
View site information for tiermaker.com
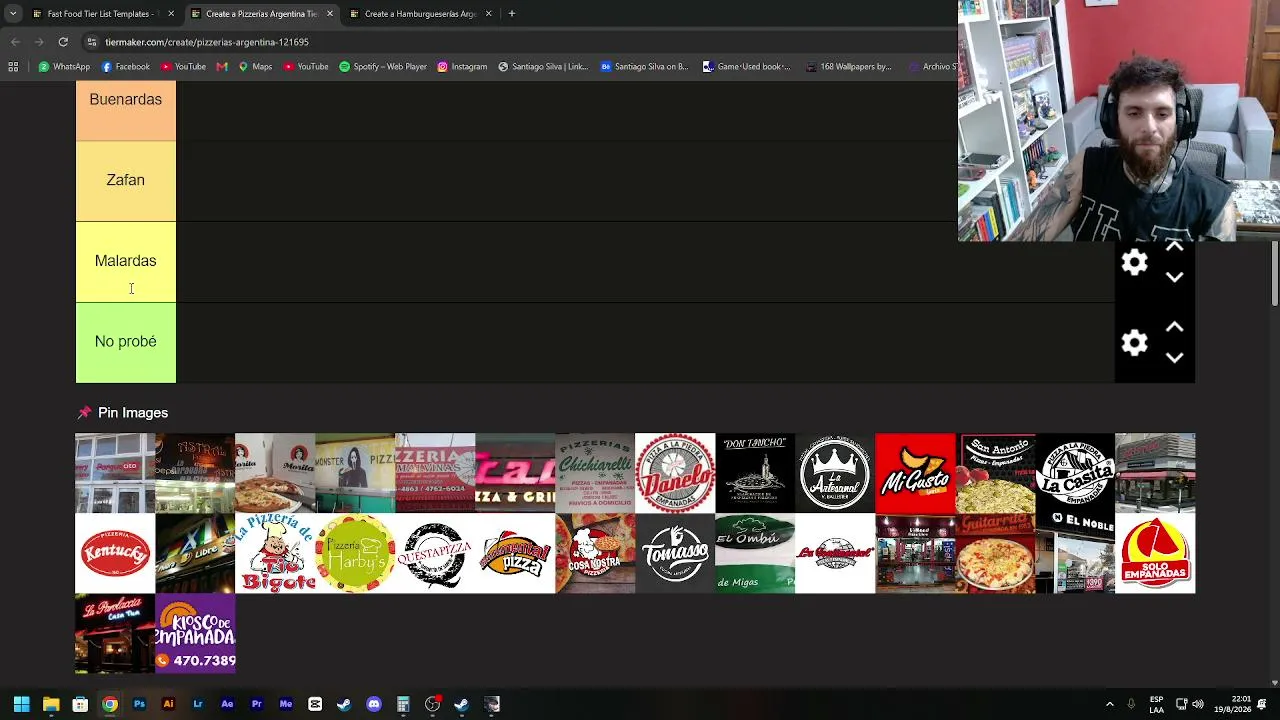pyautogui.click(x=91, y=42)
